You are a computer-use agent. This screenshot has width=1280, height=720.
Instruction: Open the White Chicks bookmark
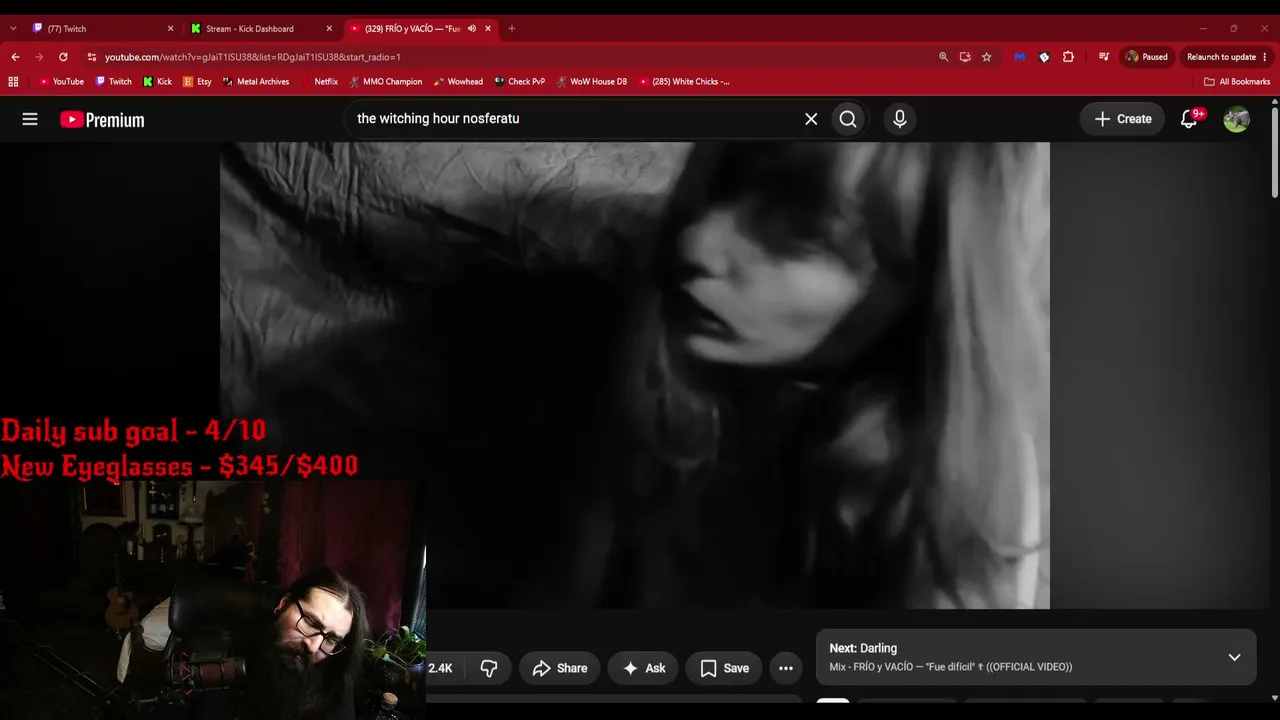tap(684, 82)
